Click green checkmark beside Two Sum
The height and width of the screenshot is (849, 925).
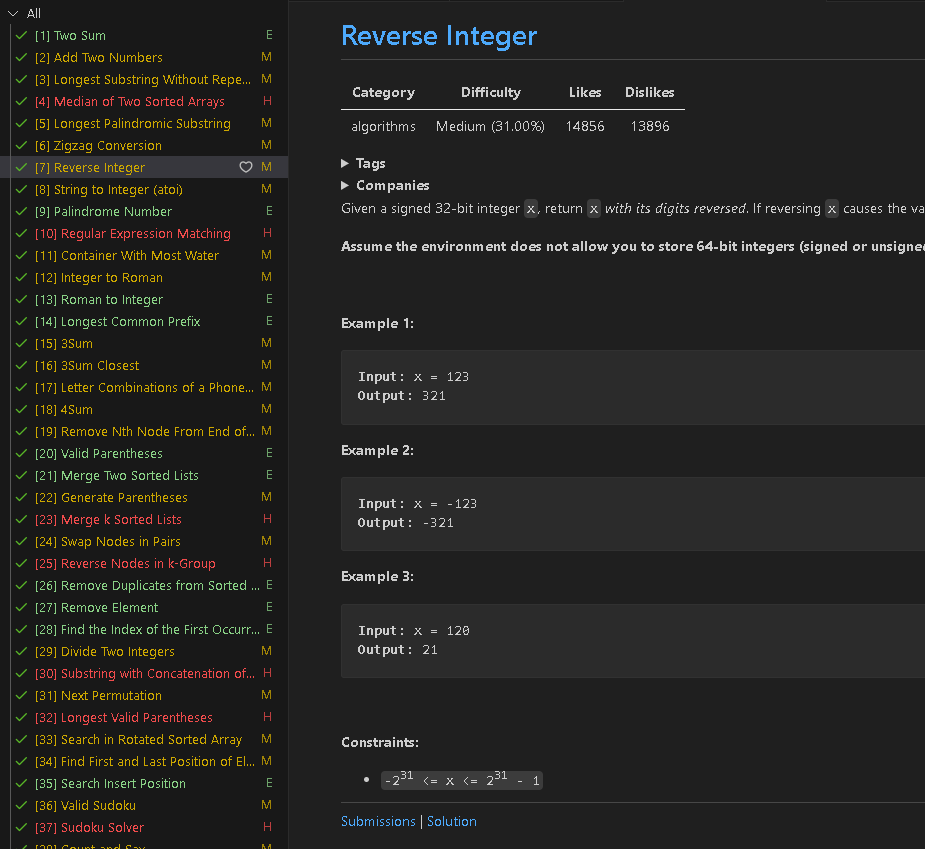[x=22, y=36]
